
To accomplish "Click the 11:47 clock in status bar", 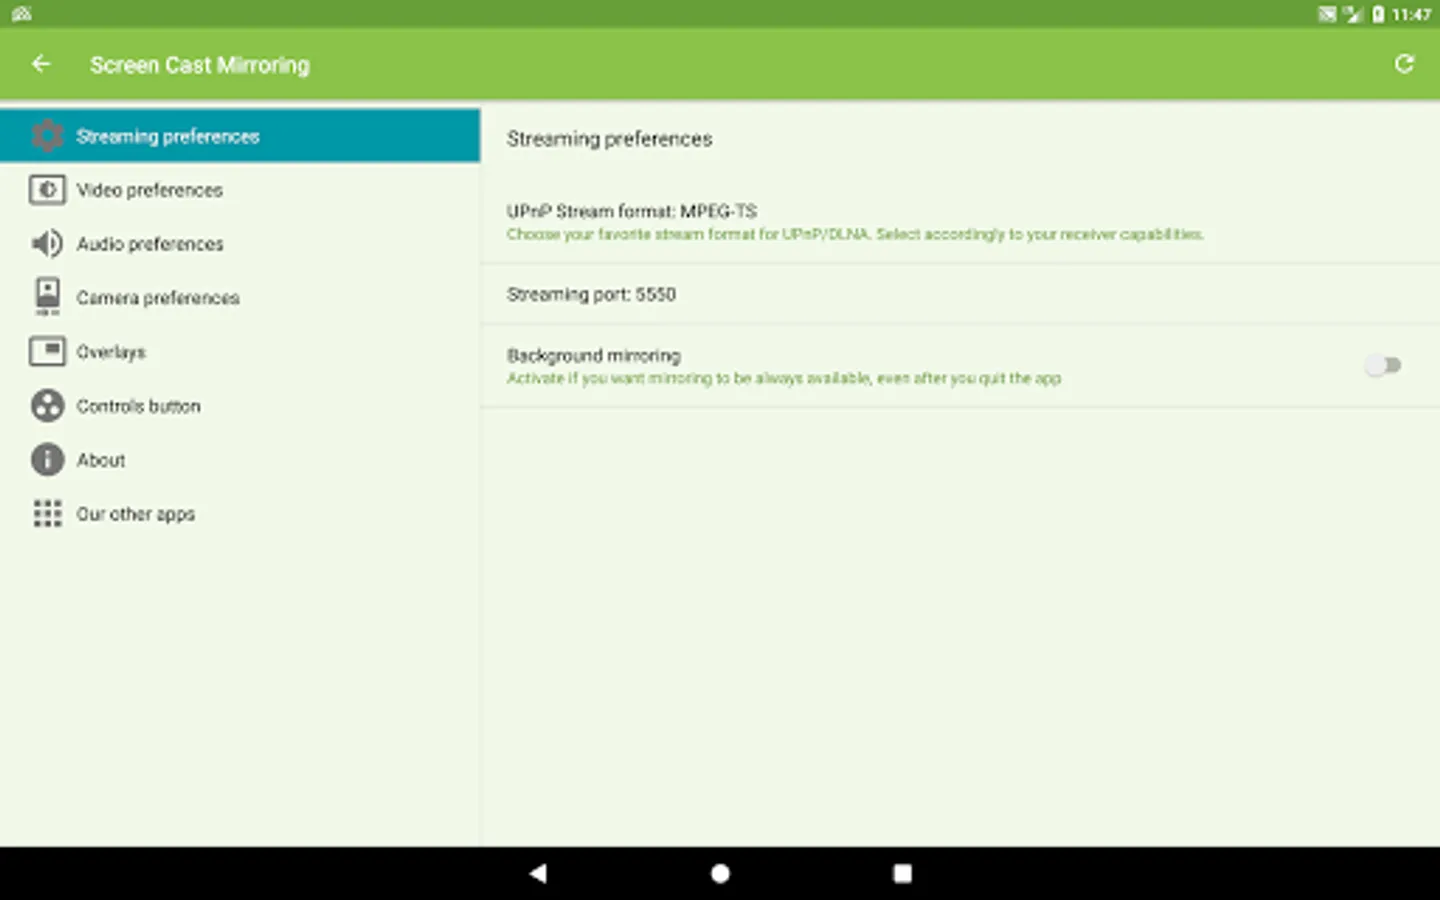I will (1411, 14).
